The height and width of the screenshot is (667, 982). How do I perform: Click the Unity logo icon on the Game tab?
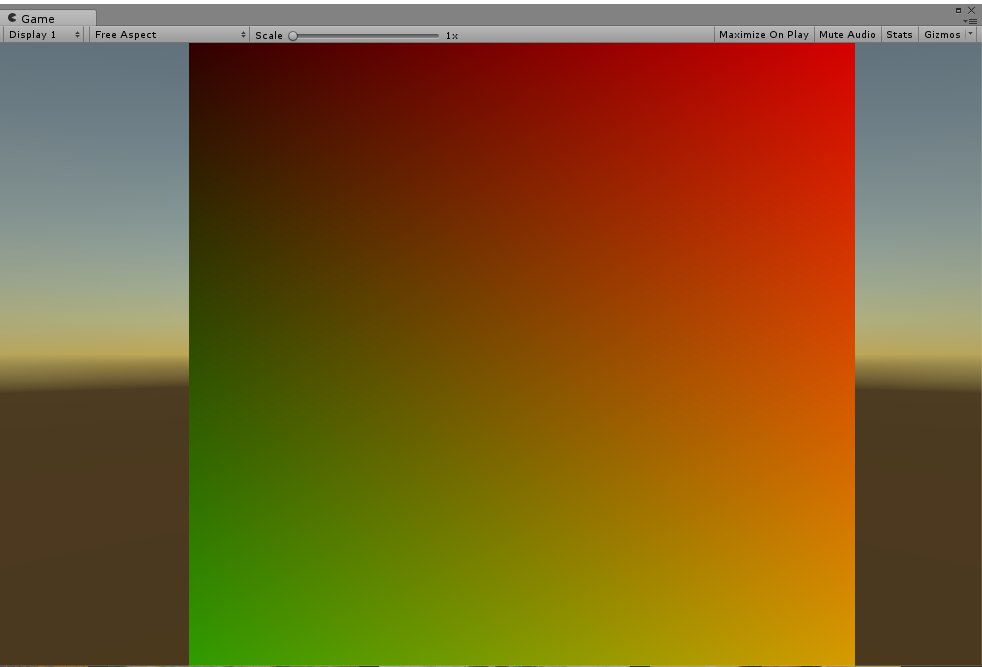[14, 17]
